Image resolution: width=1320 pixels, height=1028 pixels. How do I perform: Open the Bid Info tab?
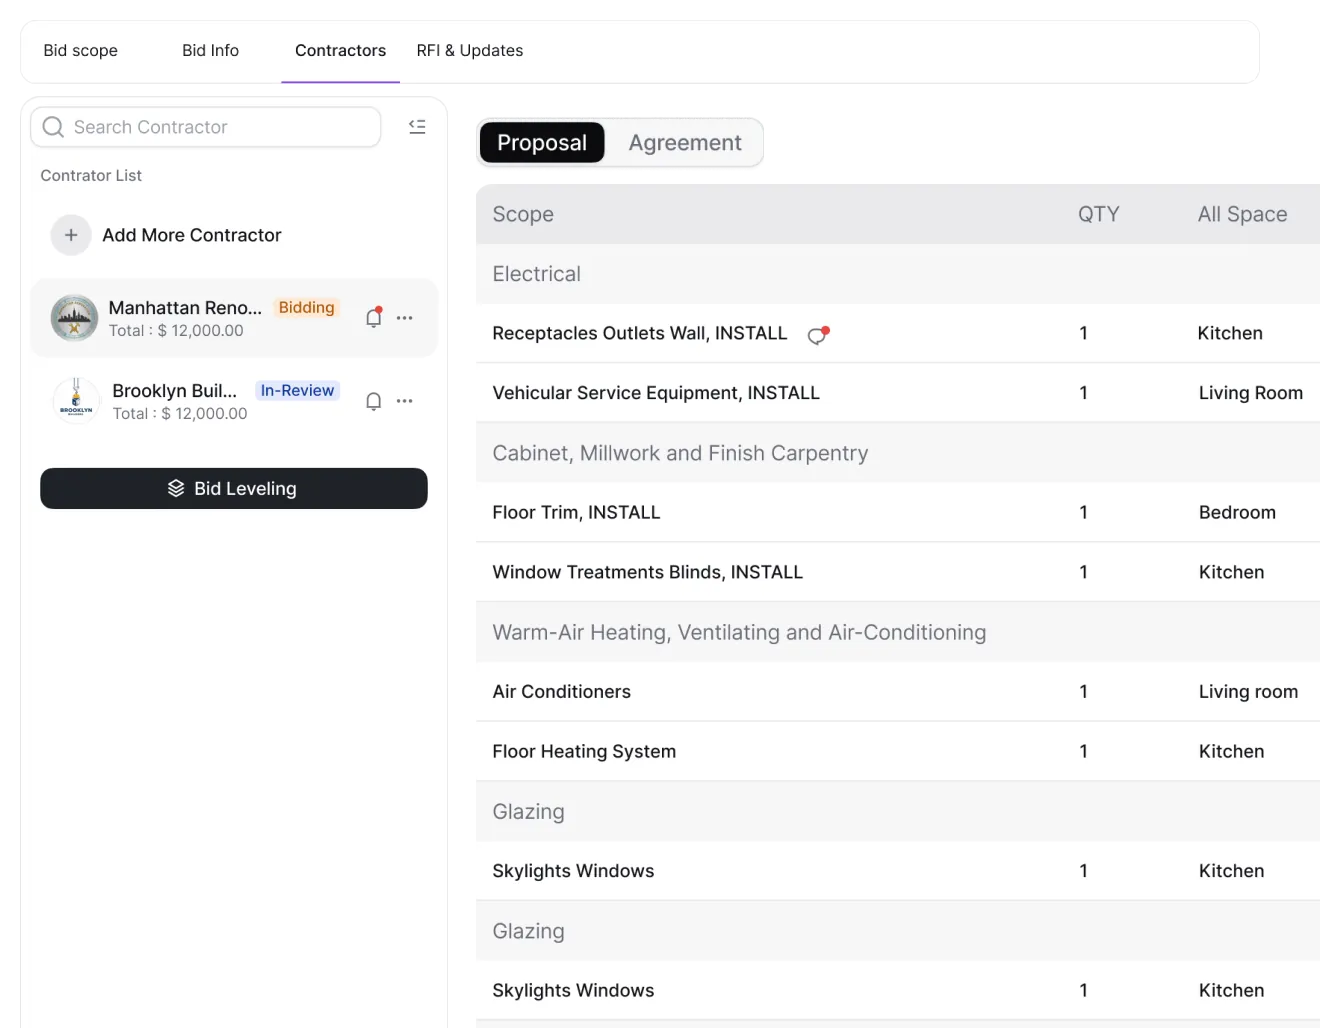click(211, 50)
